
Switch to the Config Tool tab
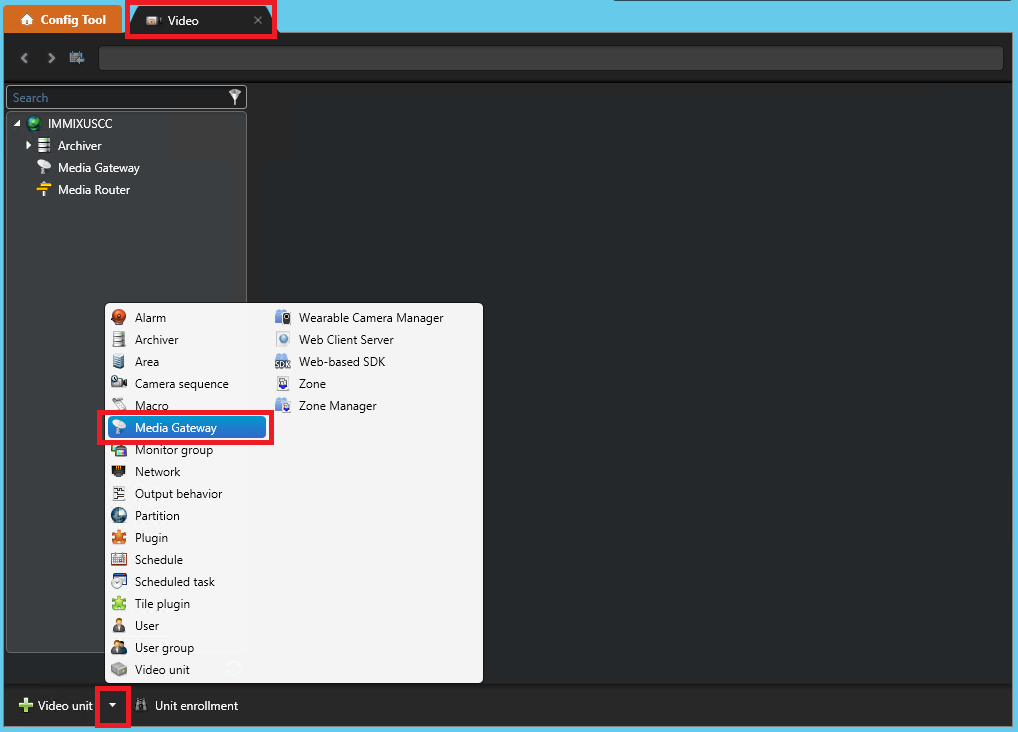click(x=62, y=18)
